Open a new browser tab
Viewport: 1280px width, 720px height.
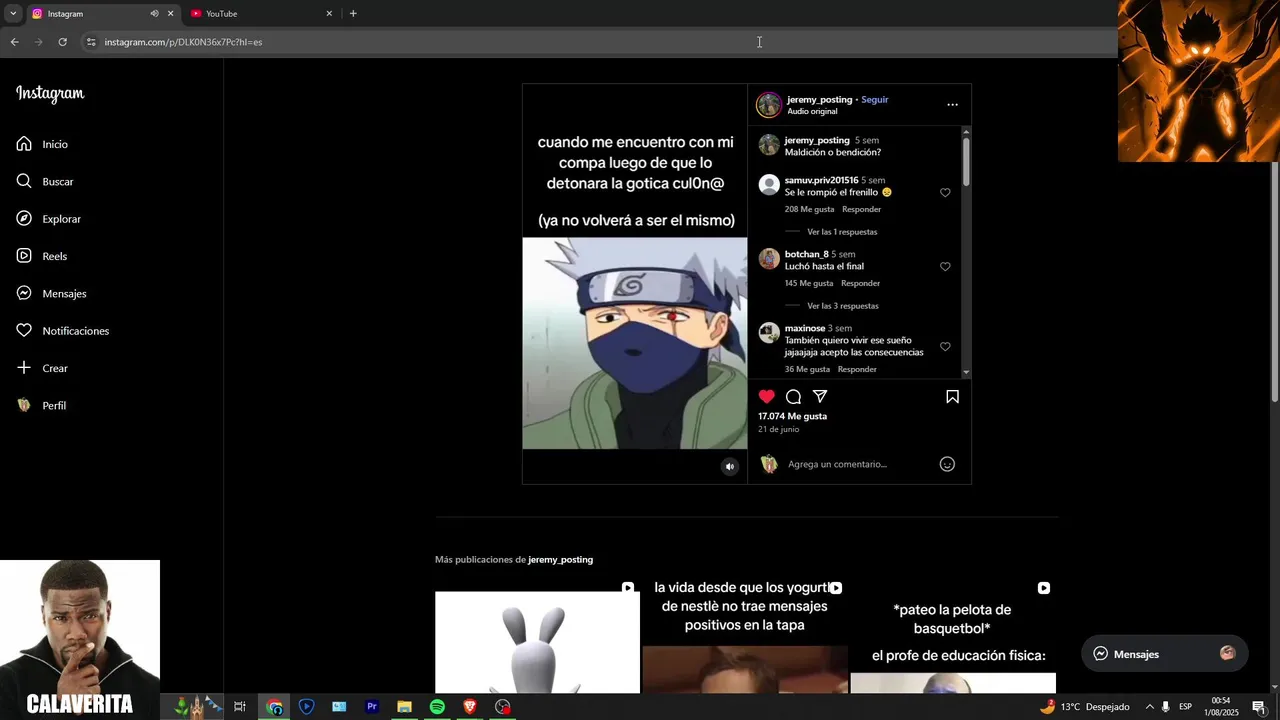[353, 14]
